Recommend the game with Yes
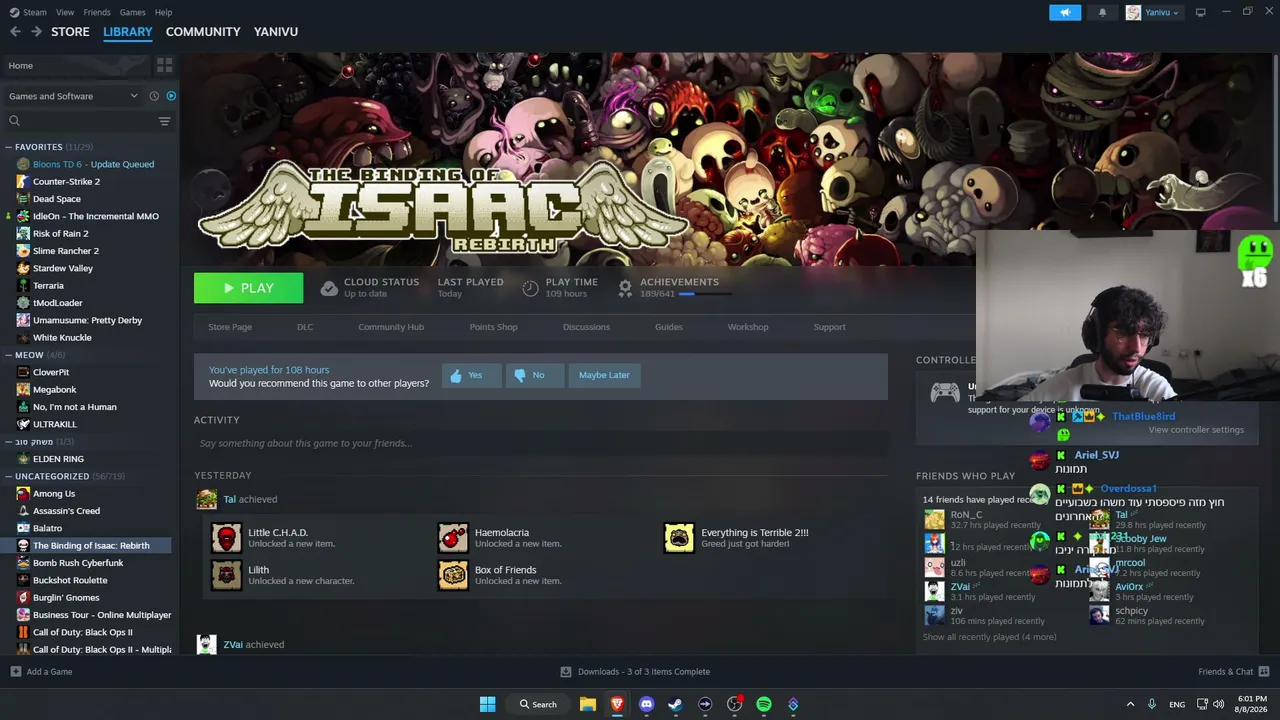This screenshot has width=1280, height=720. point(471,375)
